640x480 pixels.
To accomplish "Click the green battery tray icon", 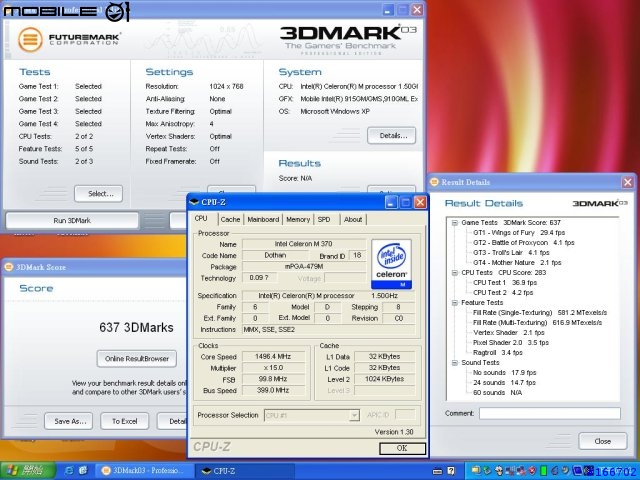I will 543,471.
